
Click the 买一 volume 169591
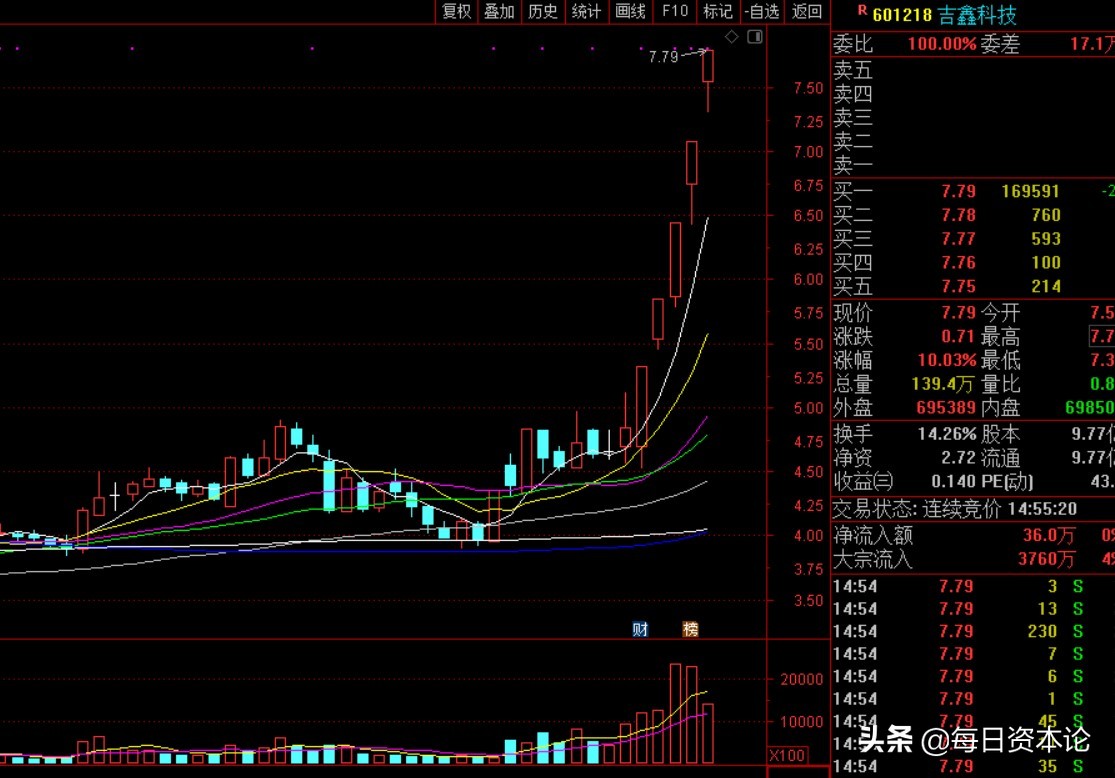tap(1030, 191)
